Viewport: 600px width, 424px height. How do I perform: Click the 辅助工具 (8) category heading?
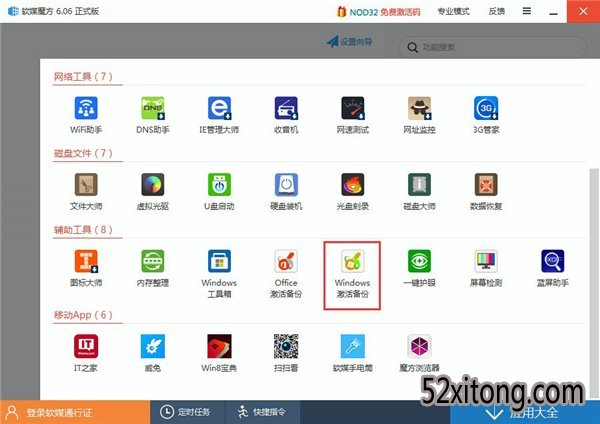(83, 230)
